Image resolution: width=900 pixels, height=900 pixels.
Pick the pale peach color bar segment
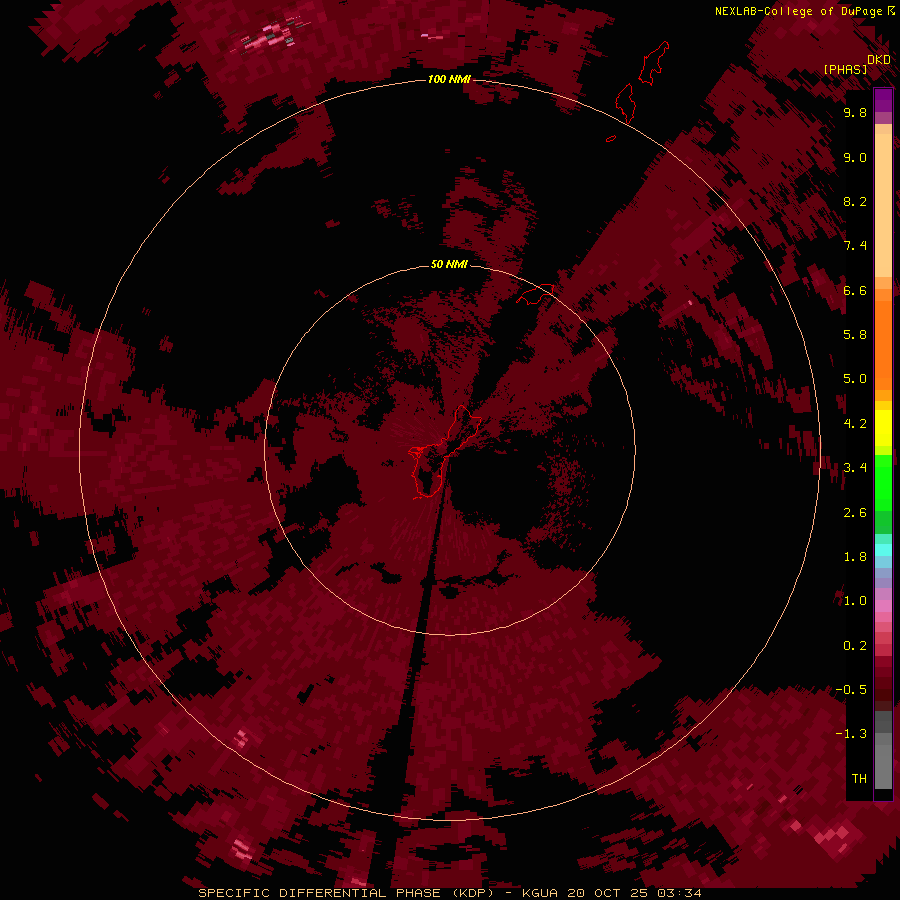883,205
